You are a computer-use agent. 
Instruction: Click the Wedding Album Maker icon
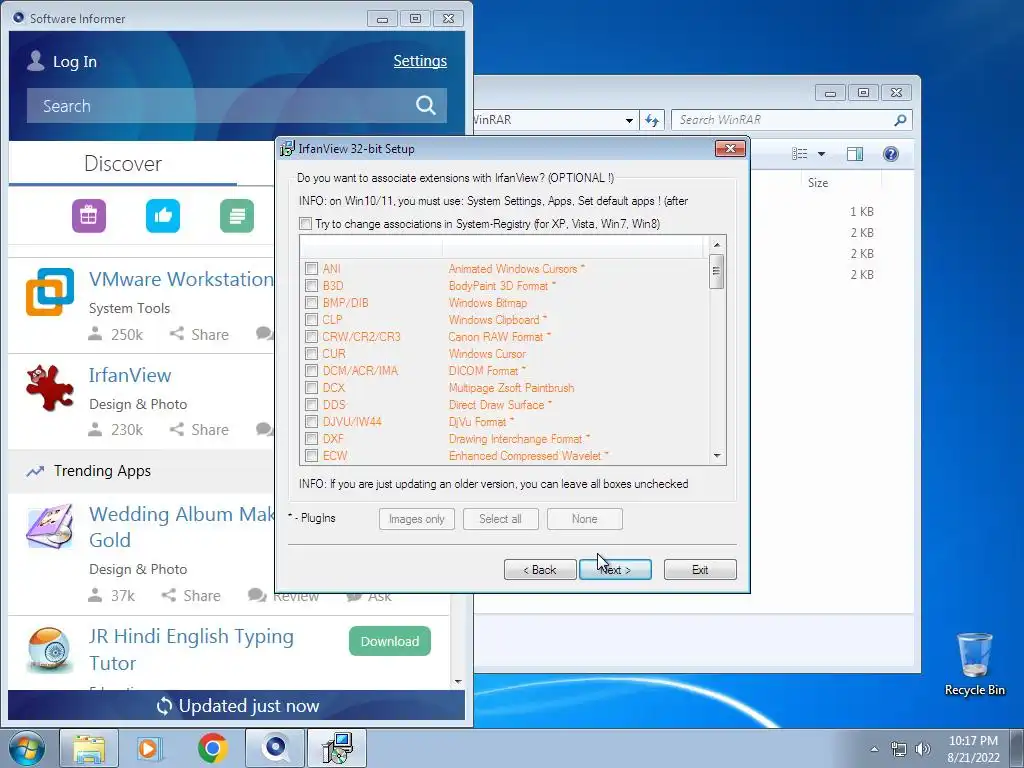[50, 526]
